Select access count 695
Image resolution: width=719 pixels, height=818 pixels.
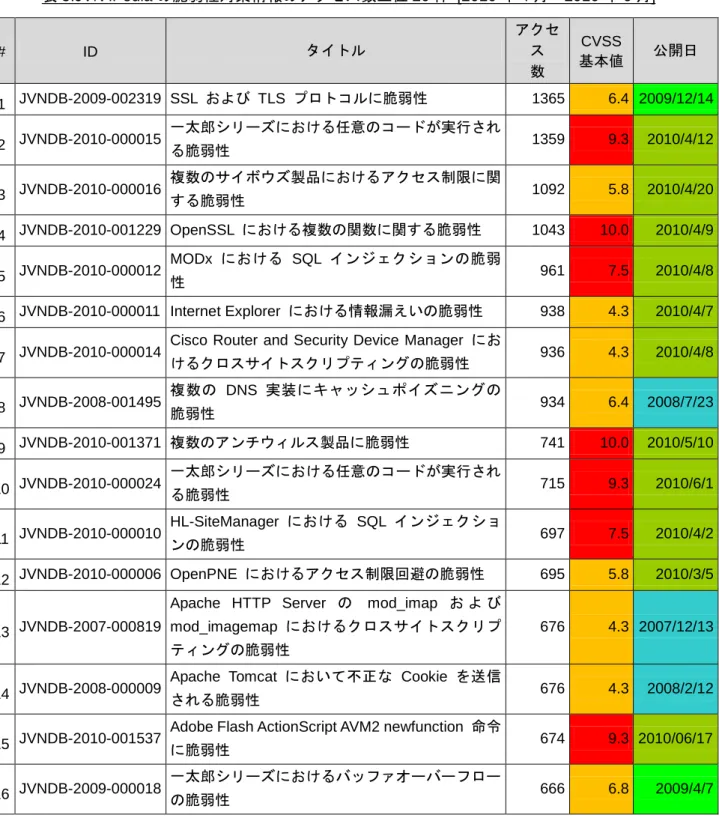(537, 574)
